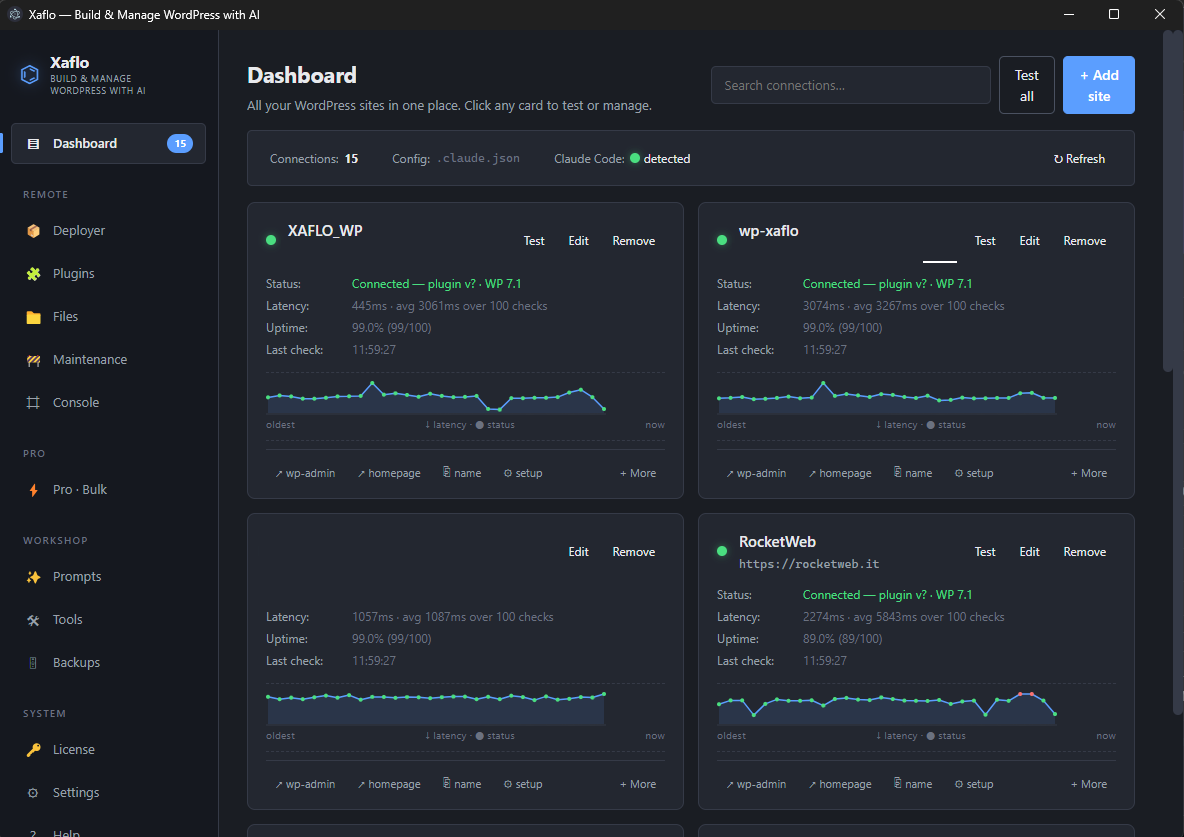This screenshot has width=1184, height=837.
Task: Test the XAFLO_WP connection
Action: (x=534, y=241)
